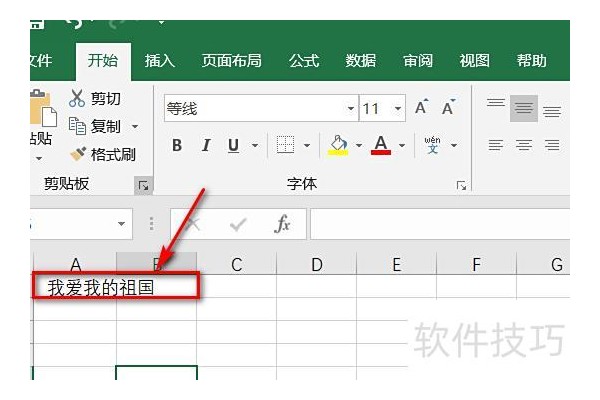This screenshot has height=400, width=600.
Task: Click the Copy (复制) button
Action: 95,126
